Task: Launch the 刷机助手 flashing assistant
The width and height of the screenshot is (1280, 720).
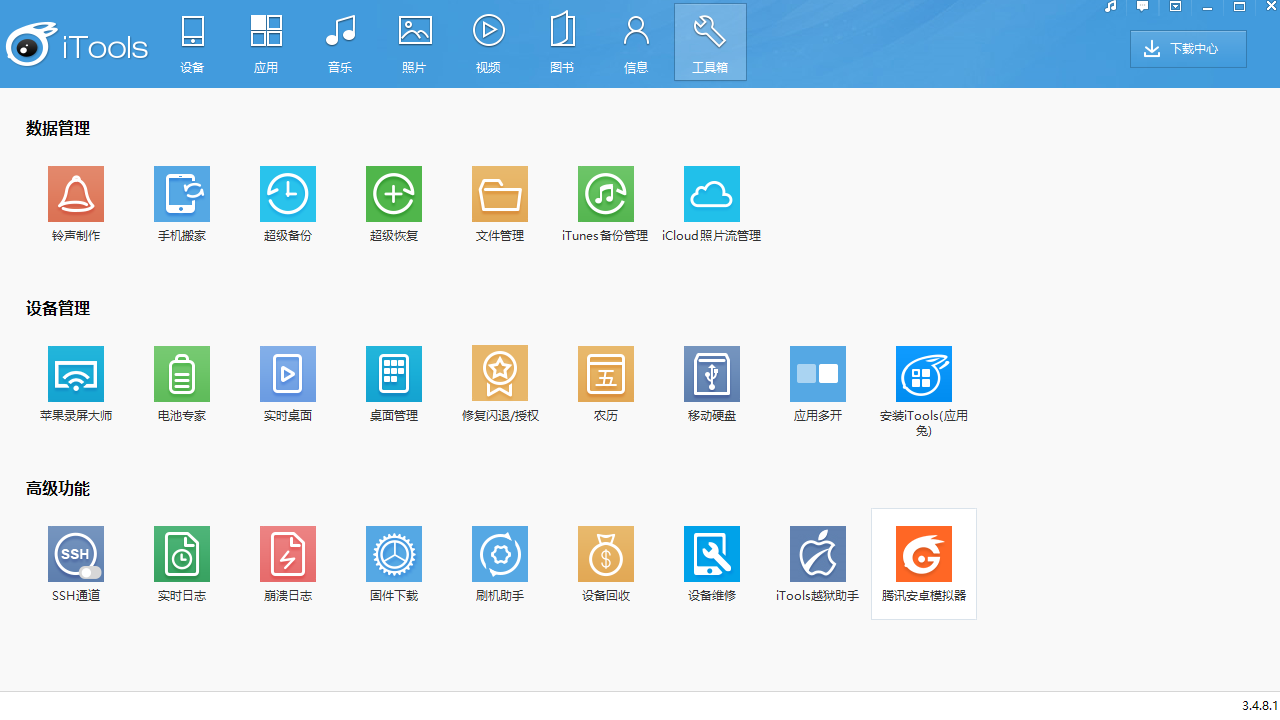Action: (499, 553)
